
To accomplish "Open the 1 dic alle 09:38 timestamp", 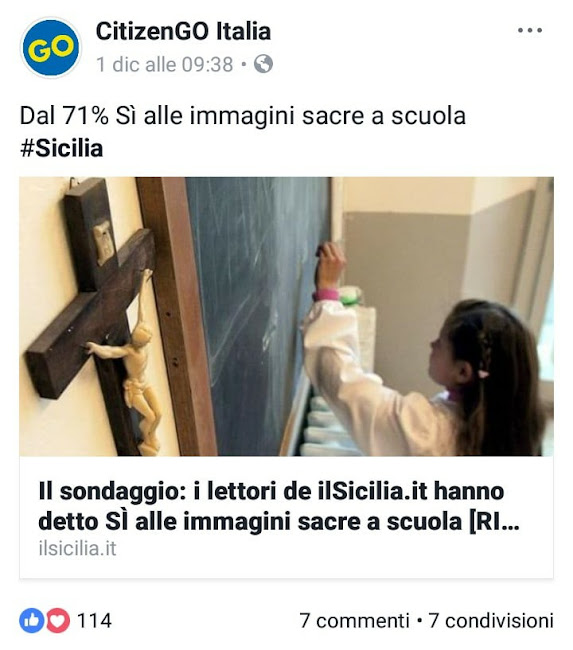I will pos(165,64).
